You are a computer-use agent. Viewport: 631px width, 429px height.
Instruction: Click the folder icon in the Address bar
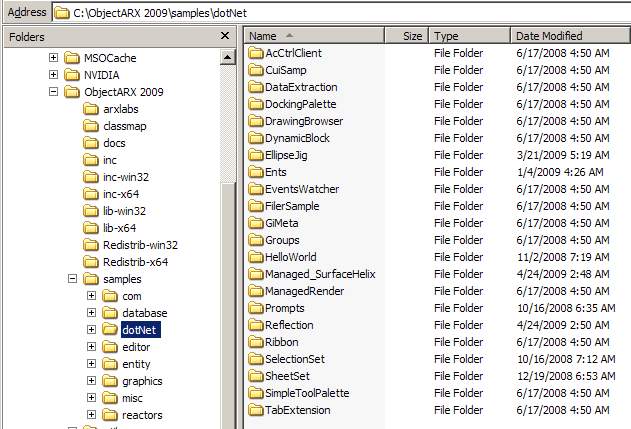click(62, 13)
